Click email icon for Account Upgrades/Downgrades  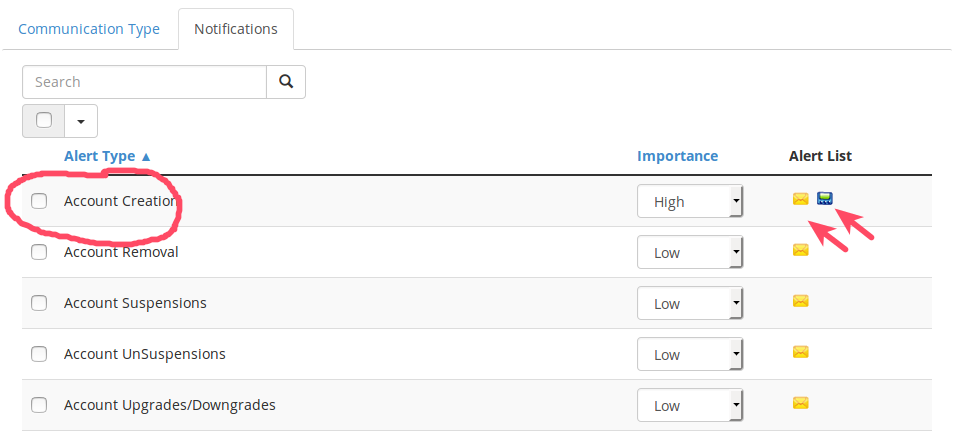point(800,403)
